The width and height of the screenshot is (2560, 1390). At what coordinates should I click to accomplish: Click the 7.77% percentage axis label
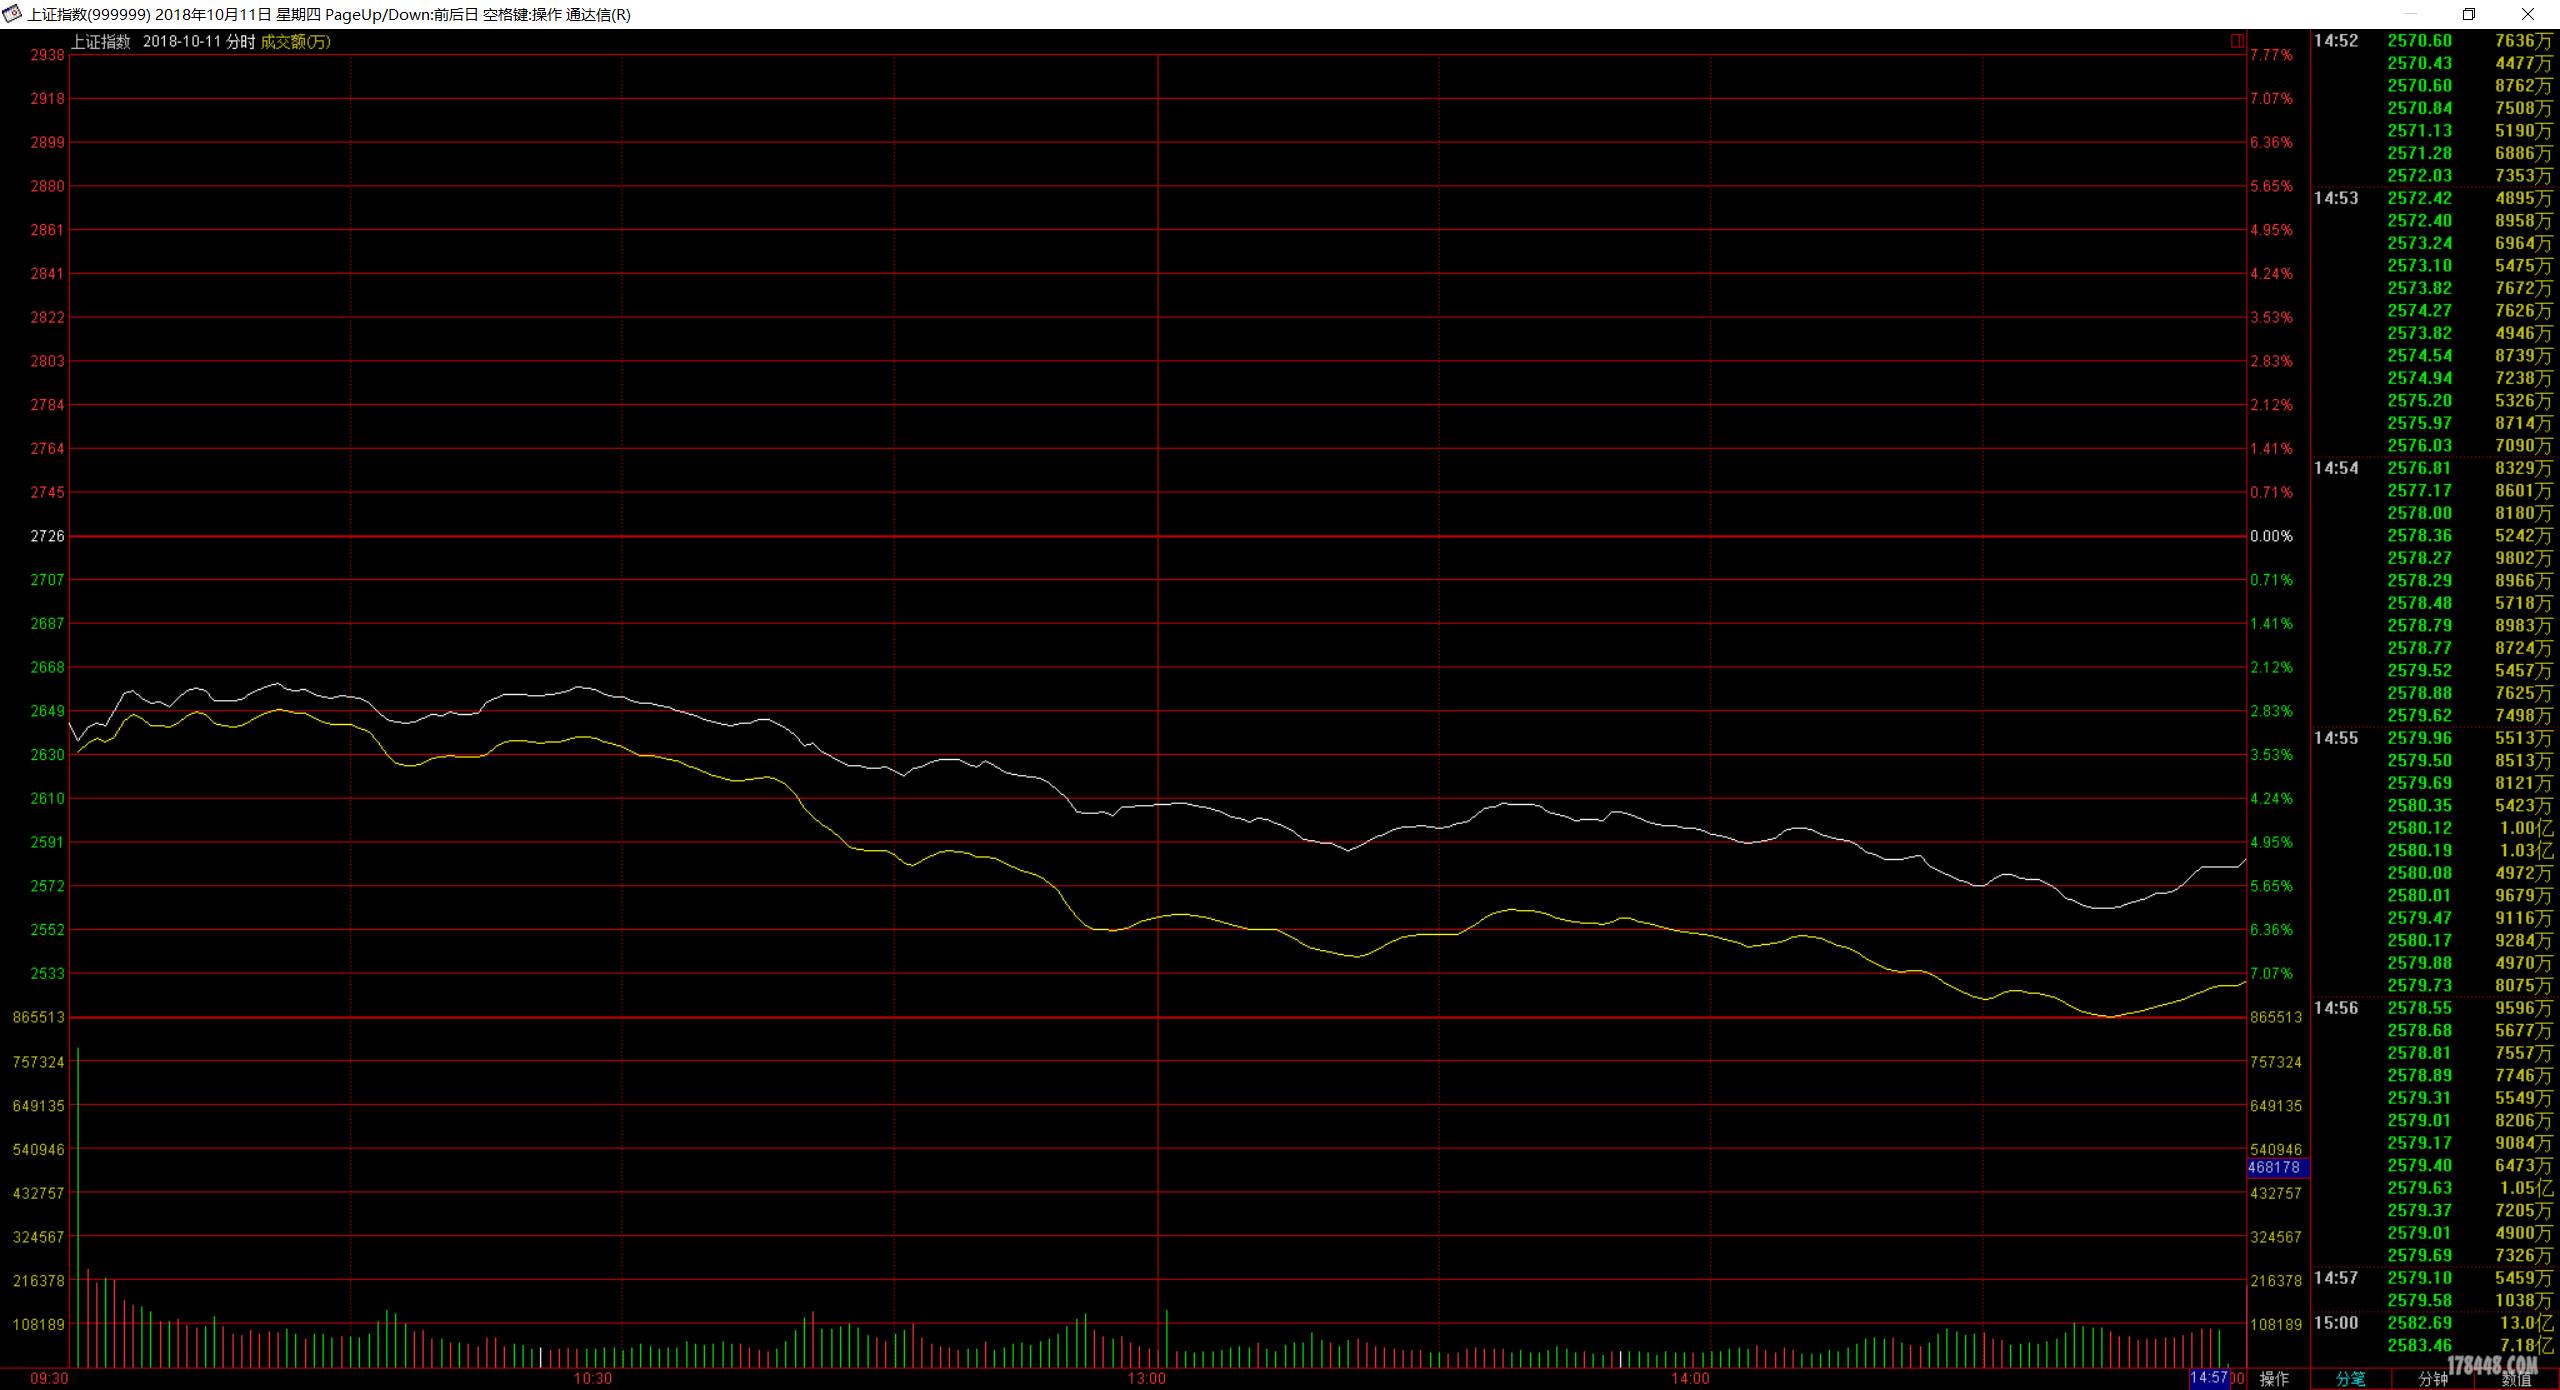pyautogui.click(x=2272, y=56)
